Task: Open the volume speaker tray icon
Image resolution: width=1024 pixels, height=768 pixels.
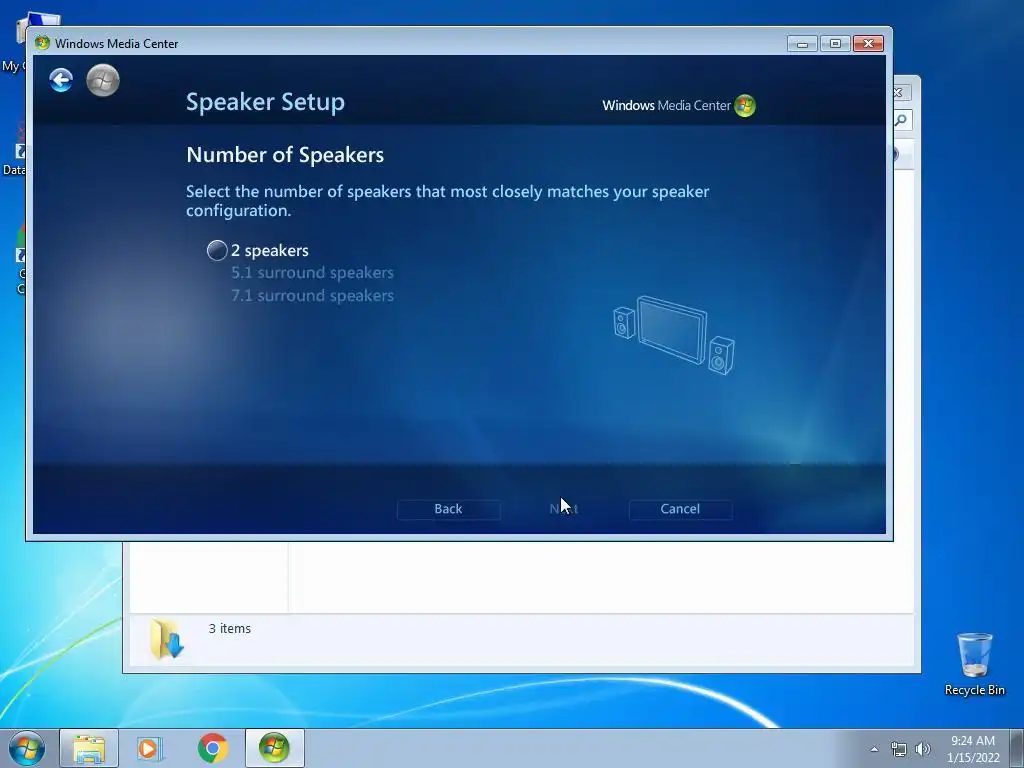Action: pos(922,749)
